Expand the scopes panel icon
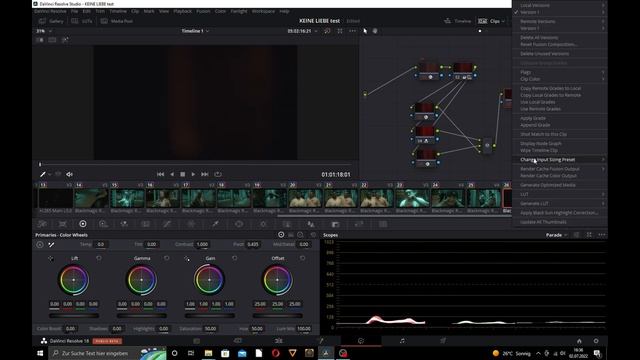 coord(589,235)
